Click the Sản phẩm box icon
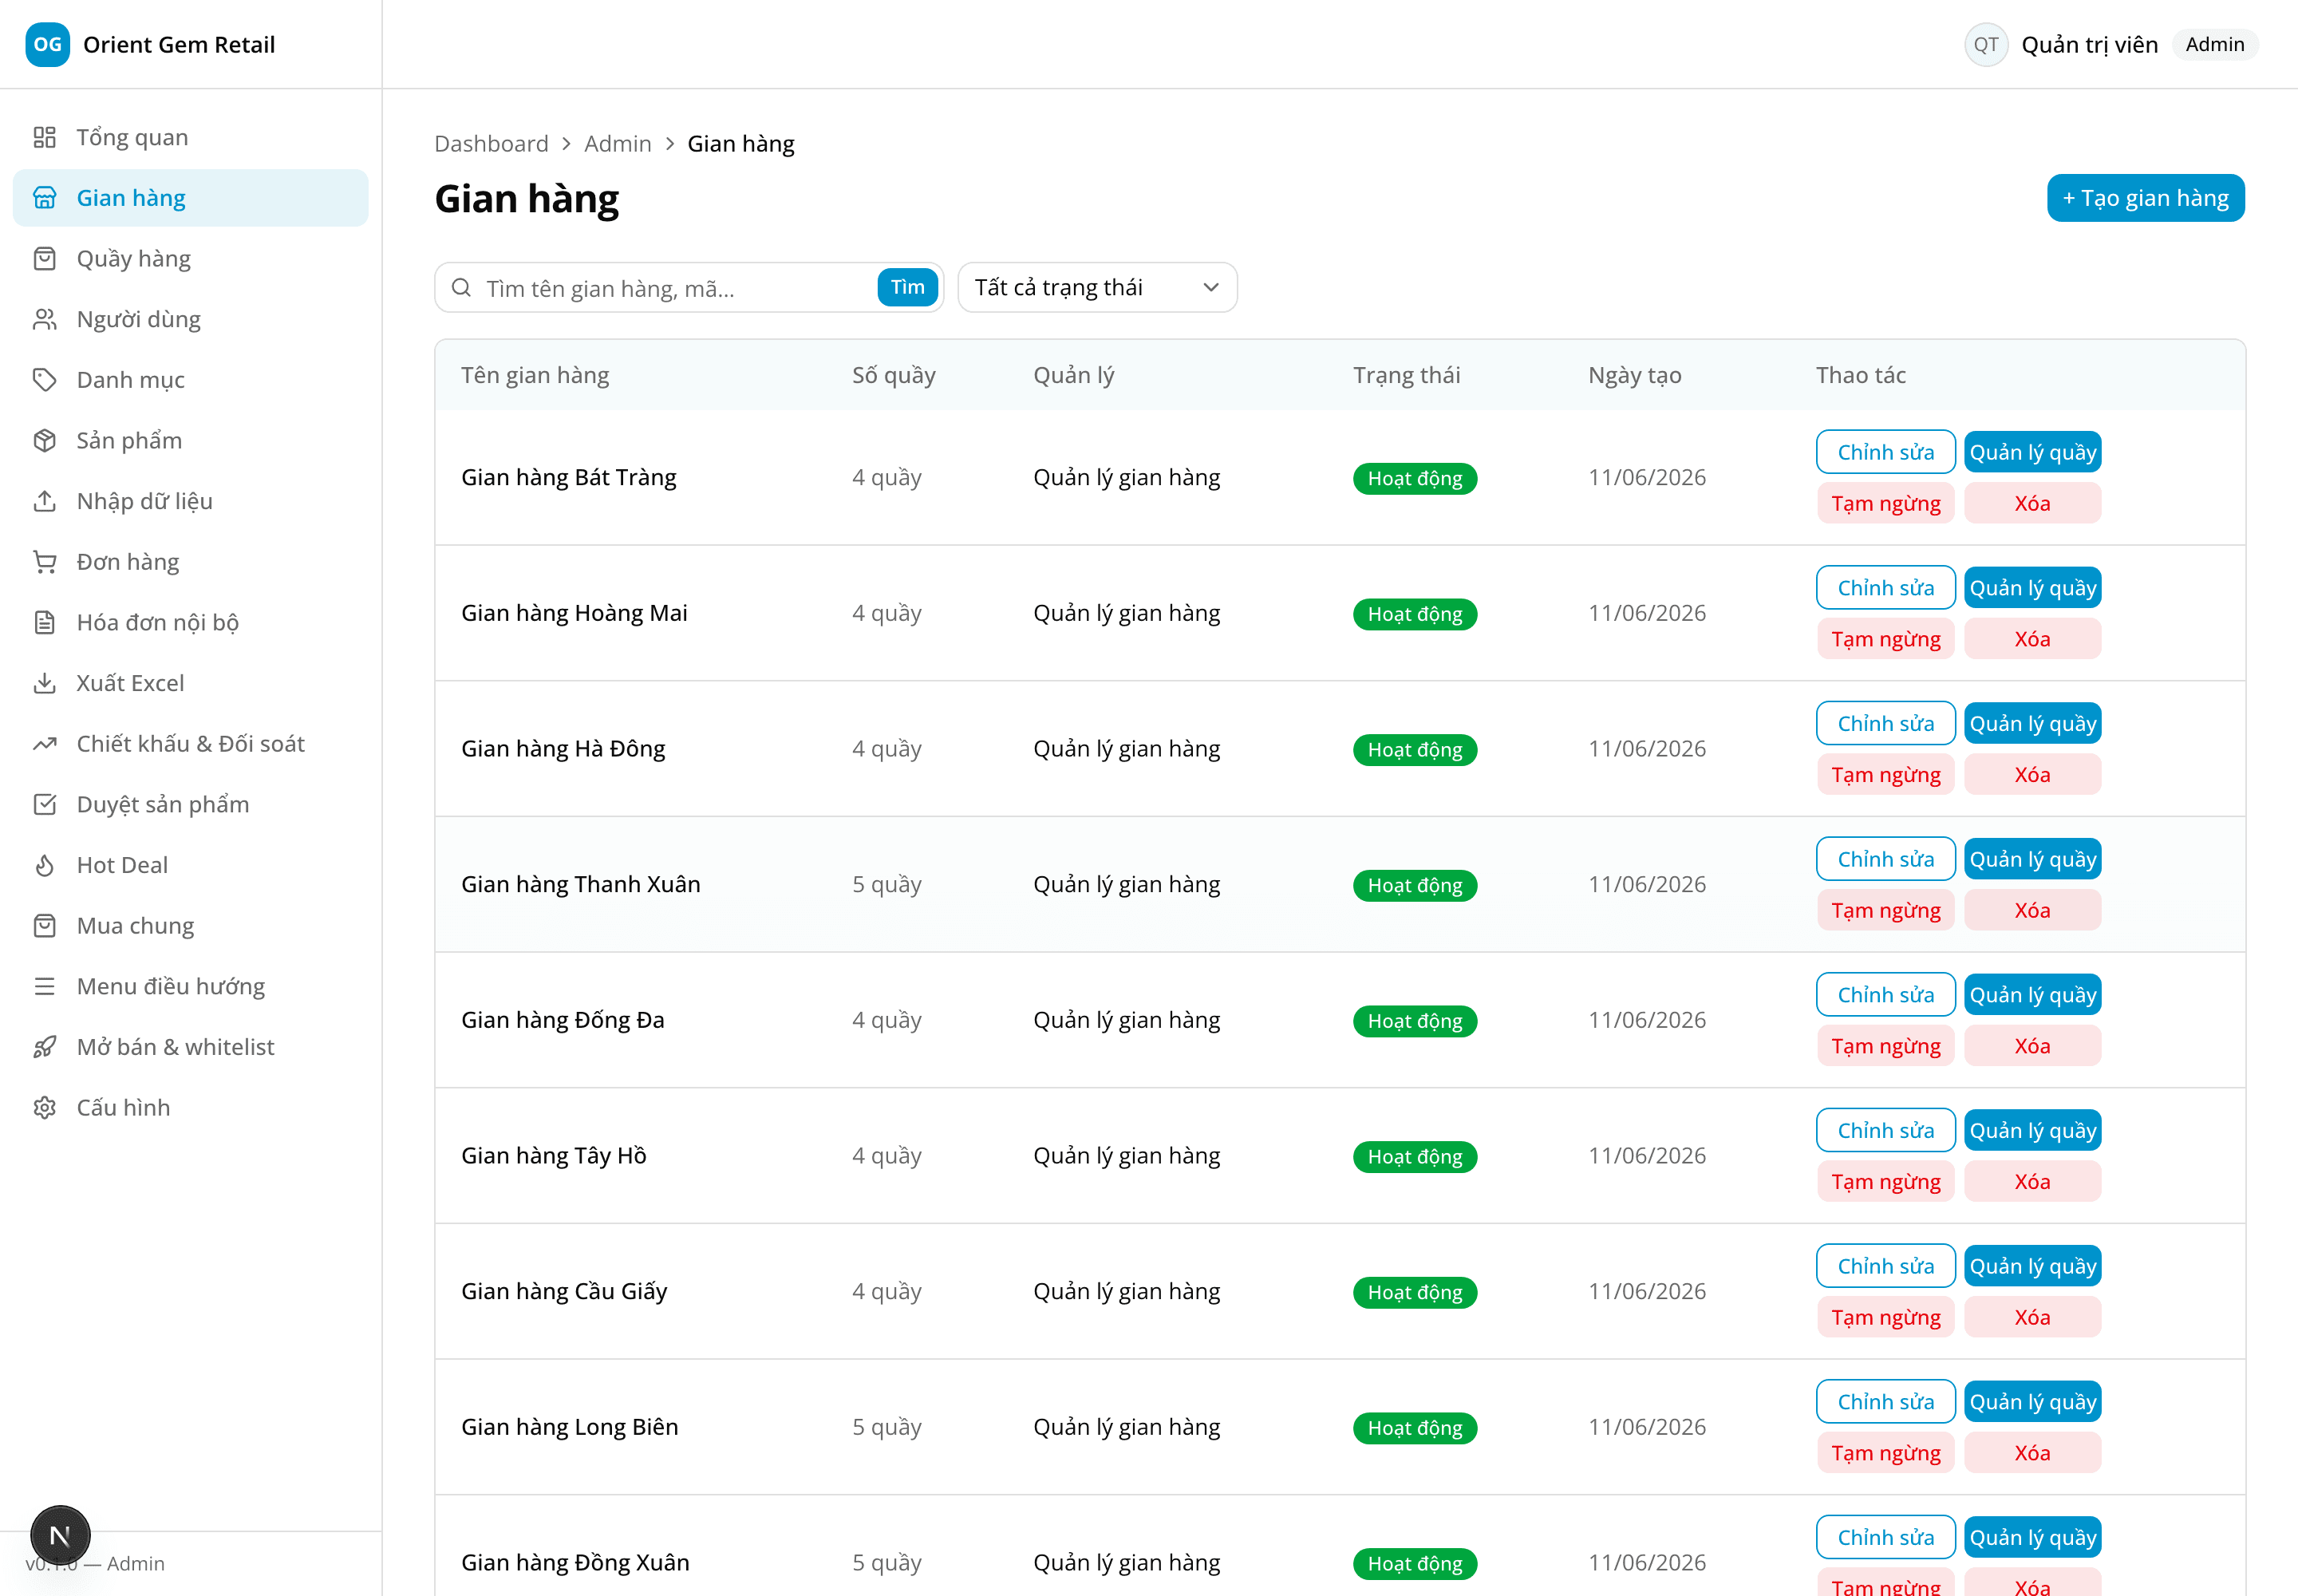This screenshot has height=1596, width=2298. [45, 441]
